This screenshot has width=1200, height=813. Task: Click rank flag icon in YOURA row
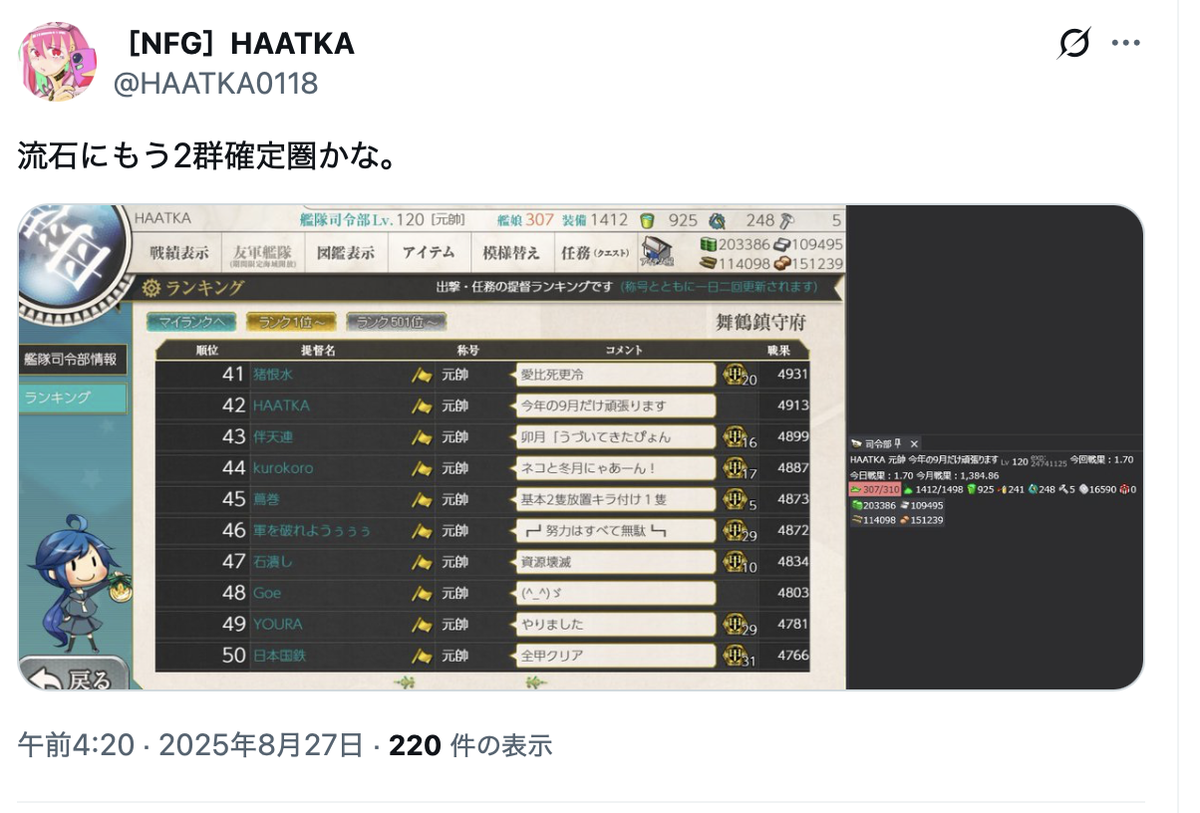(422, 624)
